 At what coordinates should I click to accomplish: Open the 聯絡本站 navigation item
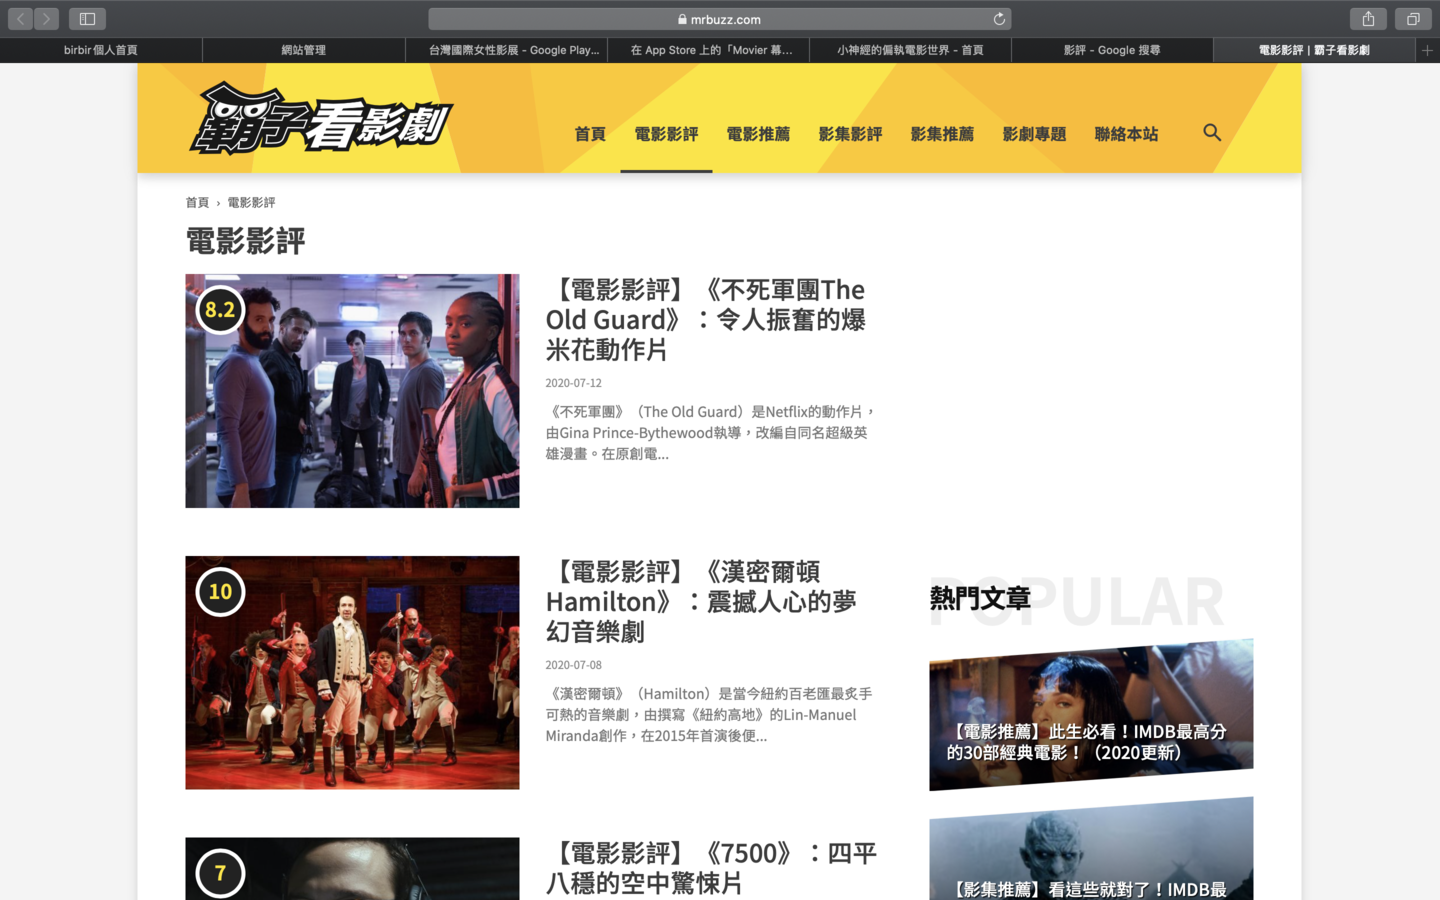point(1126,134)
